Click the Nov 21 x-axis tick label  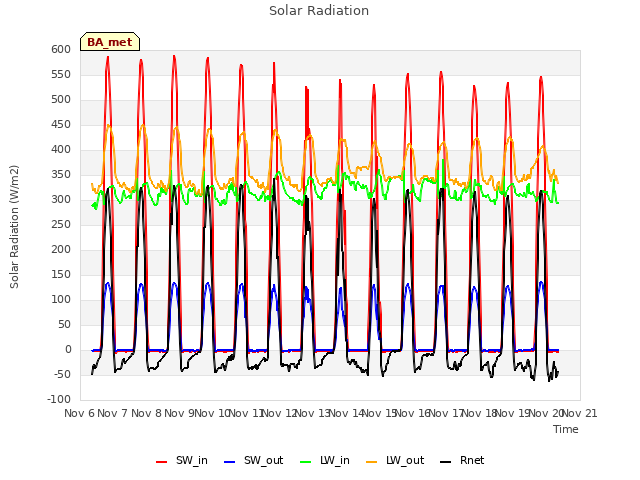(580, 413)
